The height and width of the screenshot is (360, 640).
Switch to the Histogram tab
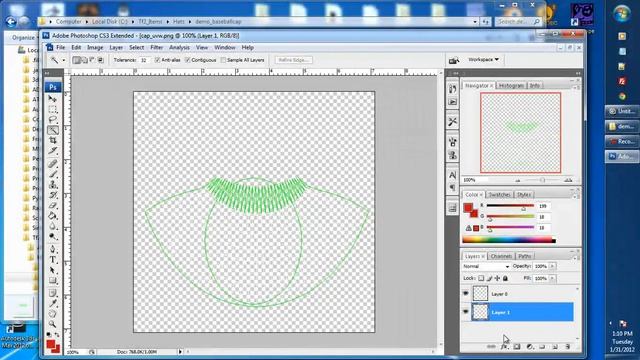[511, 85]
